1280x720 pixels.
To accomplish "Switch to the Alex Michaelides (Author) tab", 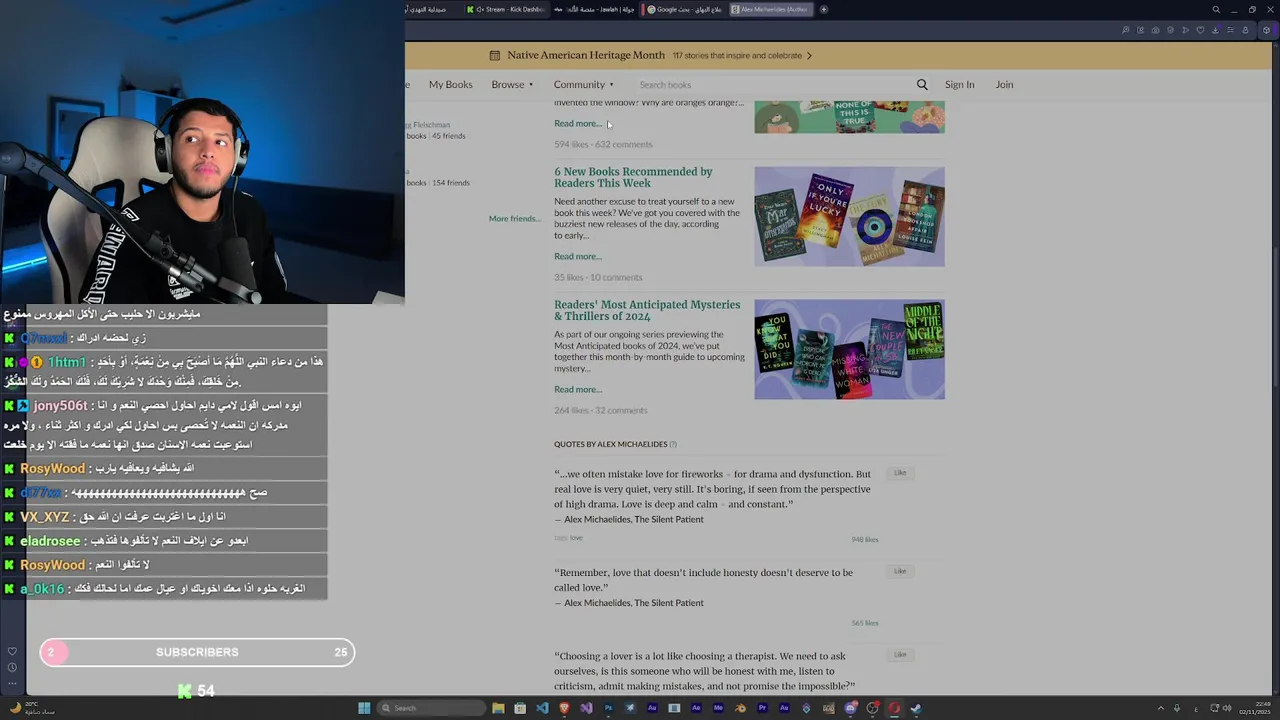I will tap(771, 9).
